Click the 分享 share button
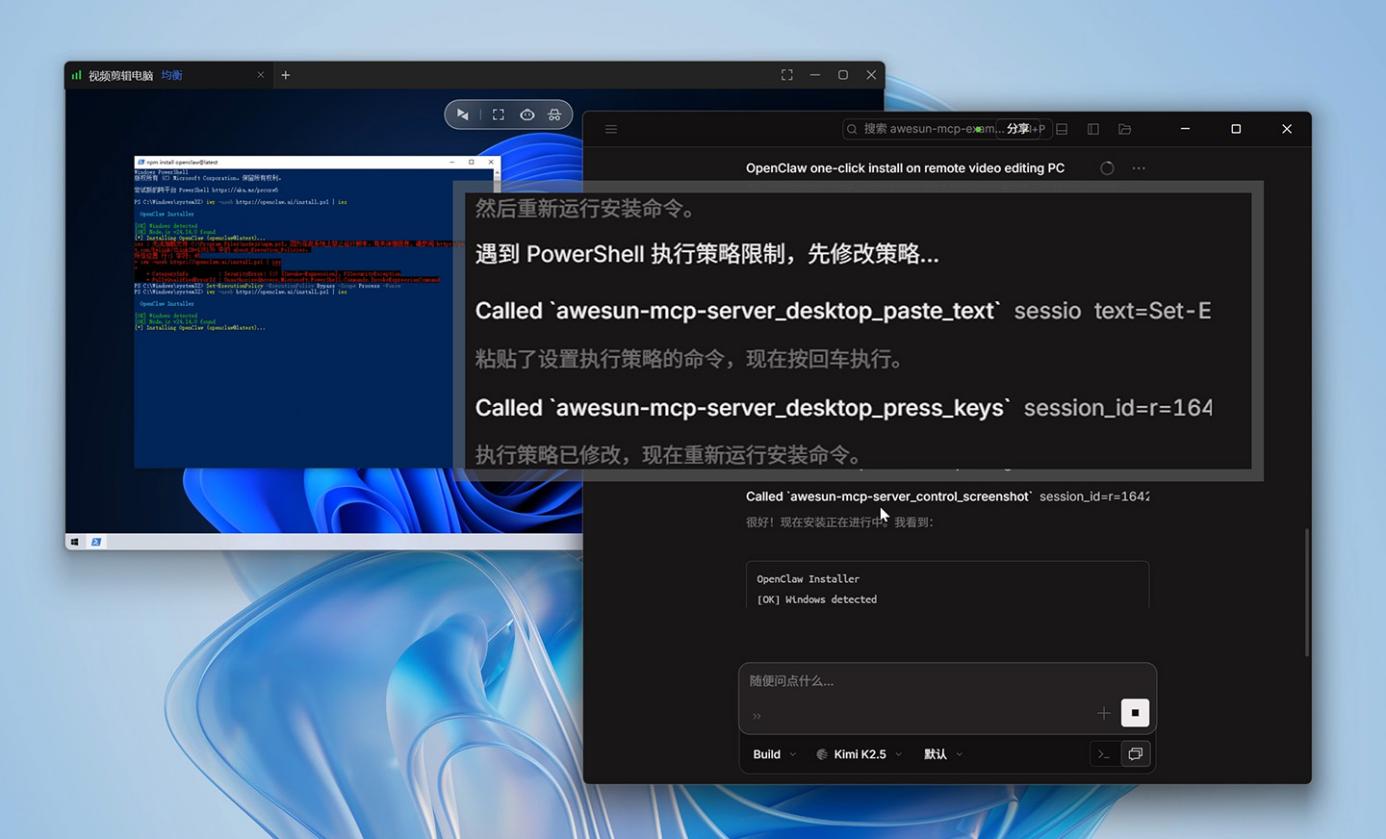 point(1018,129)
